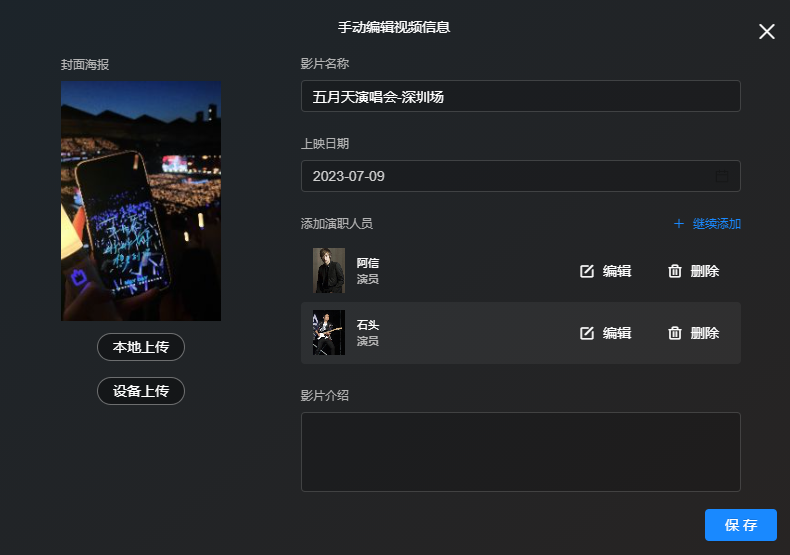
Task: Focus the 影片名称 input field
Action: coord(520,96)
